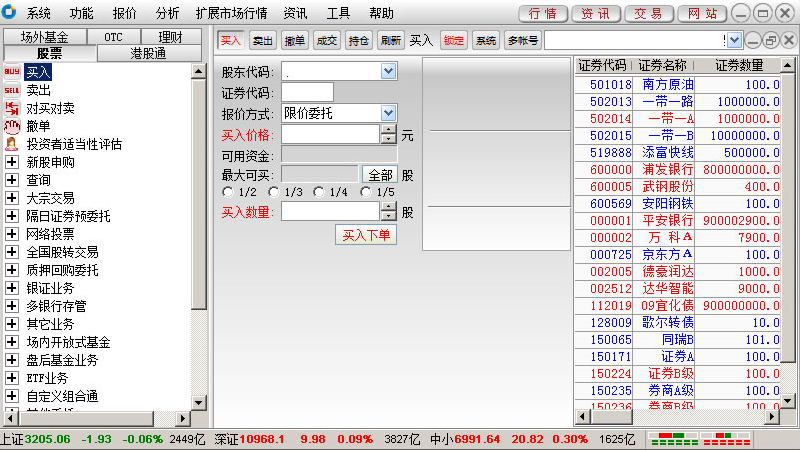Choose the 1/5 position radio option
The width and height of the screenshot is (800, 450).
coord(364,192)
